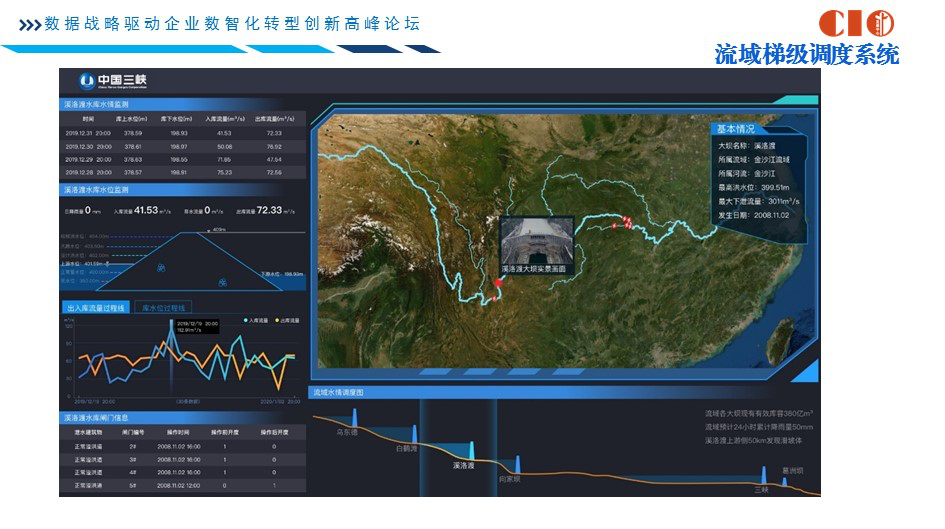Select the 2019.12.31 20:00 table row

click(183, 133)
